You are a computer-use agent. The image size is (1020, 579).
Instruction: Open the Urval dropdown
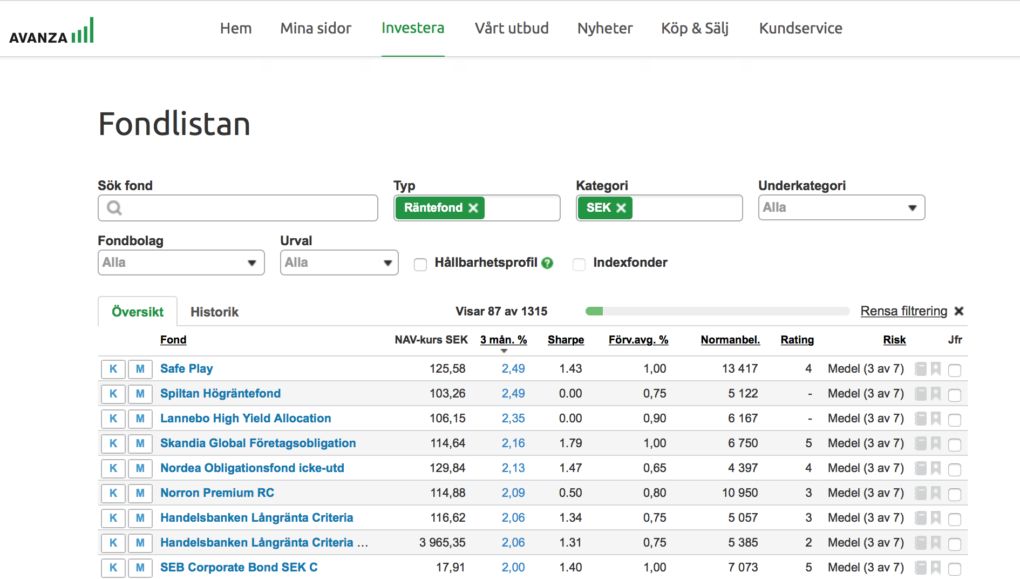click(x=339, y=263)
